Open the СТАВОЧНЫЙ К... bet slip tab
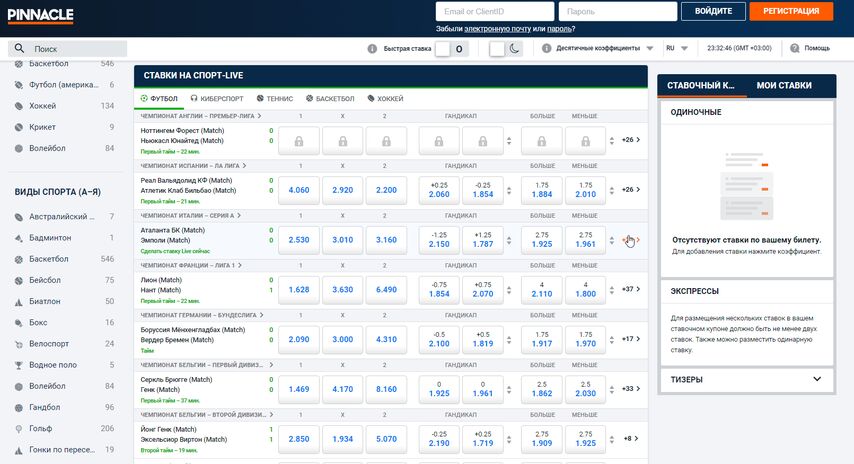854x464 pixels. 701,86
